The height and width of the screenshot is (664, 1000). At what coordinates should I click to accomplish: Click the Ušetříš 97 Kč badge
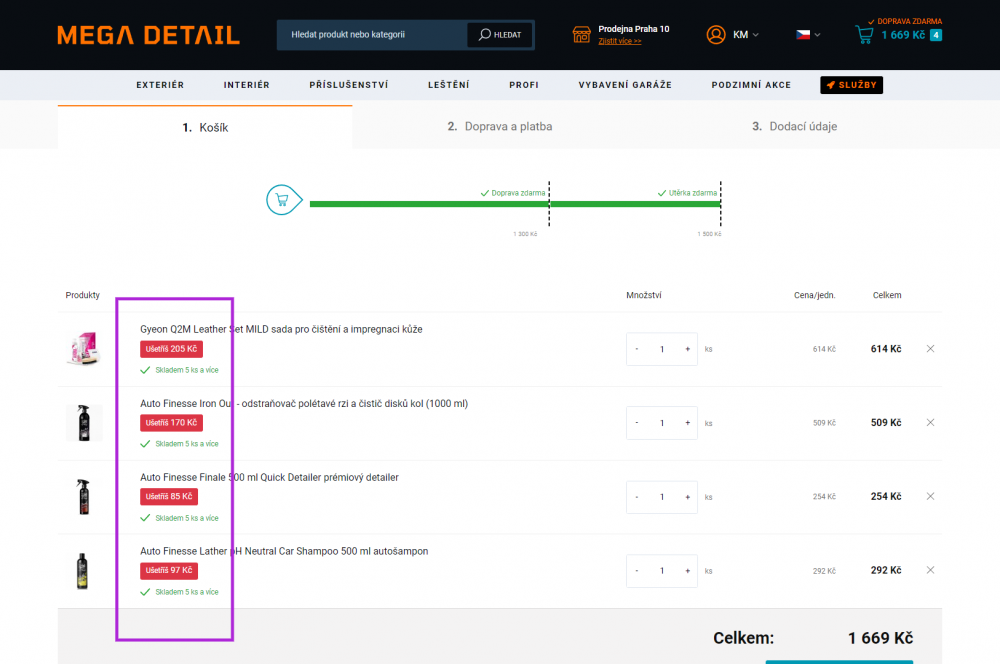[169, 570]
